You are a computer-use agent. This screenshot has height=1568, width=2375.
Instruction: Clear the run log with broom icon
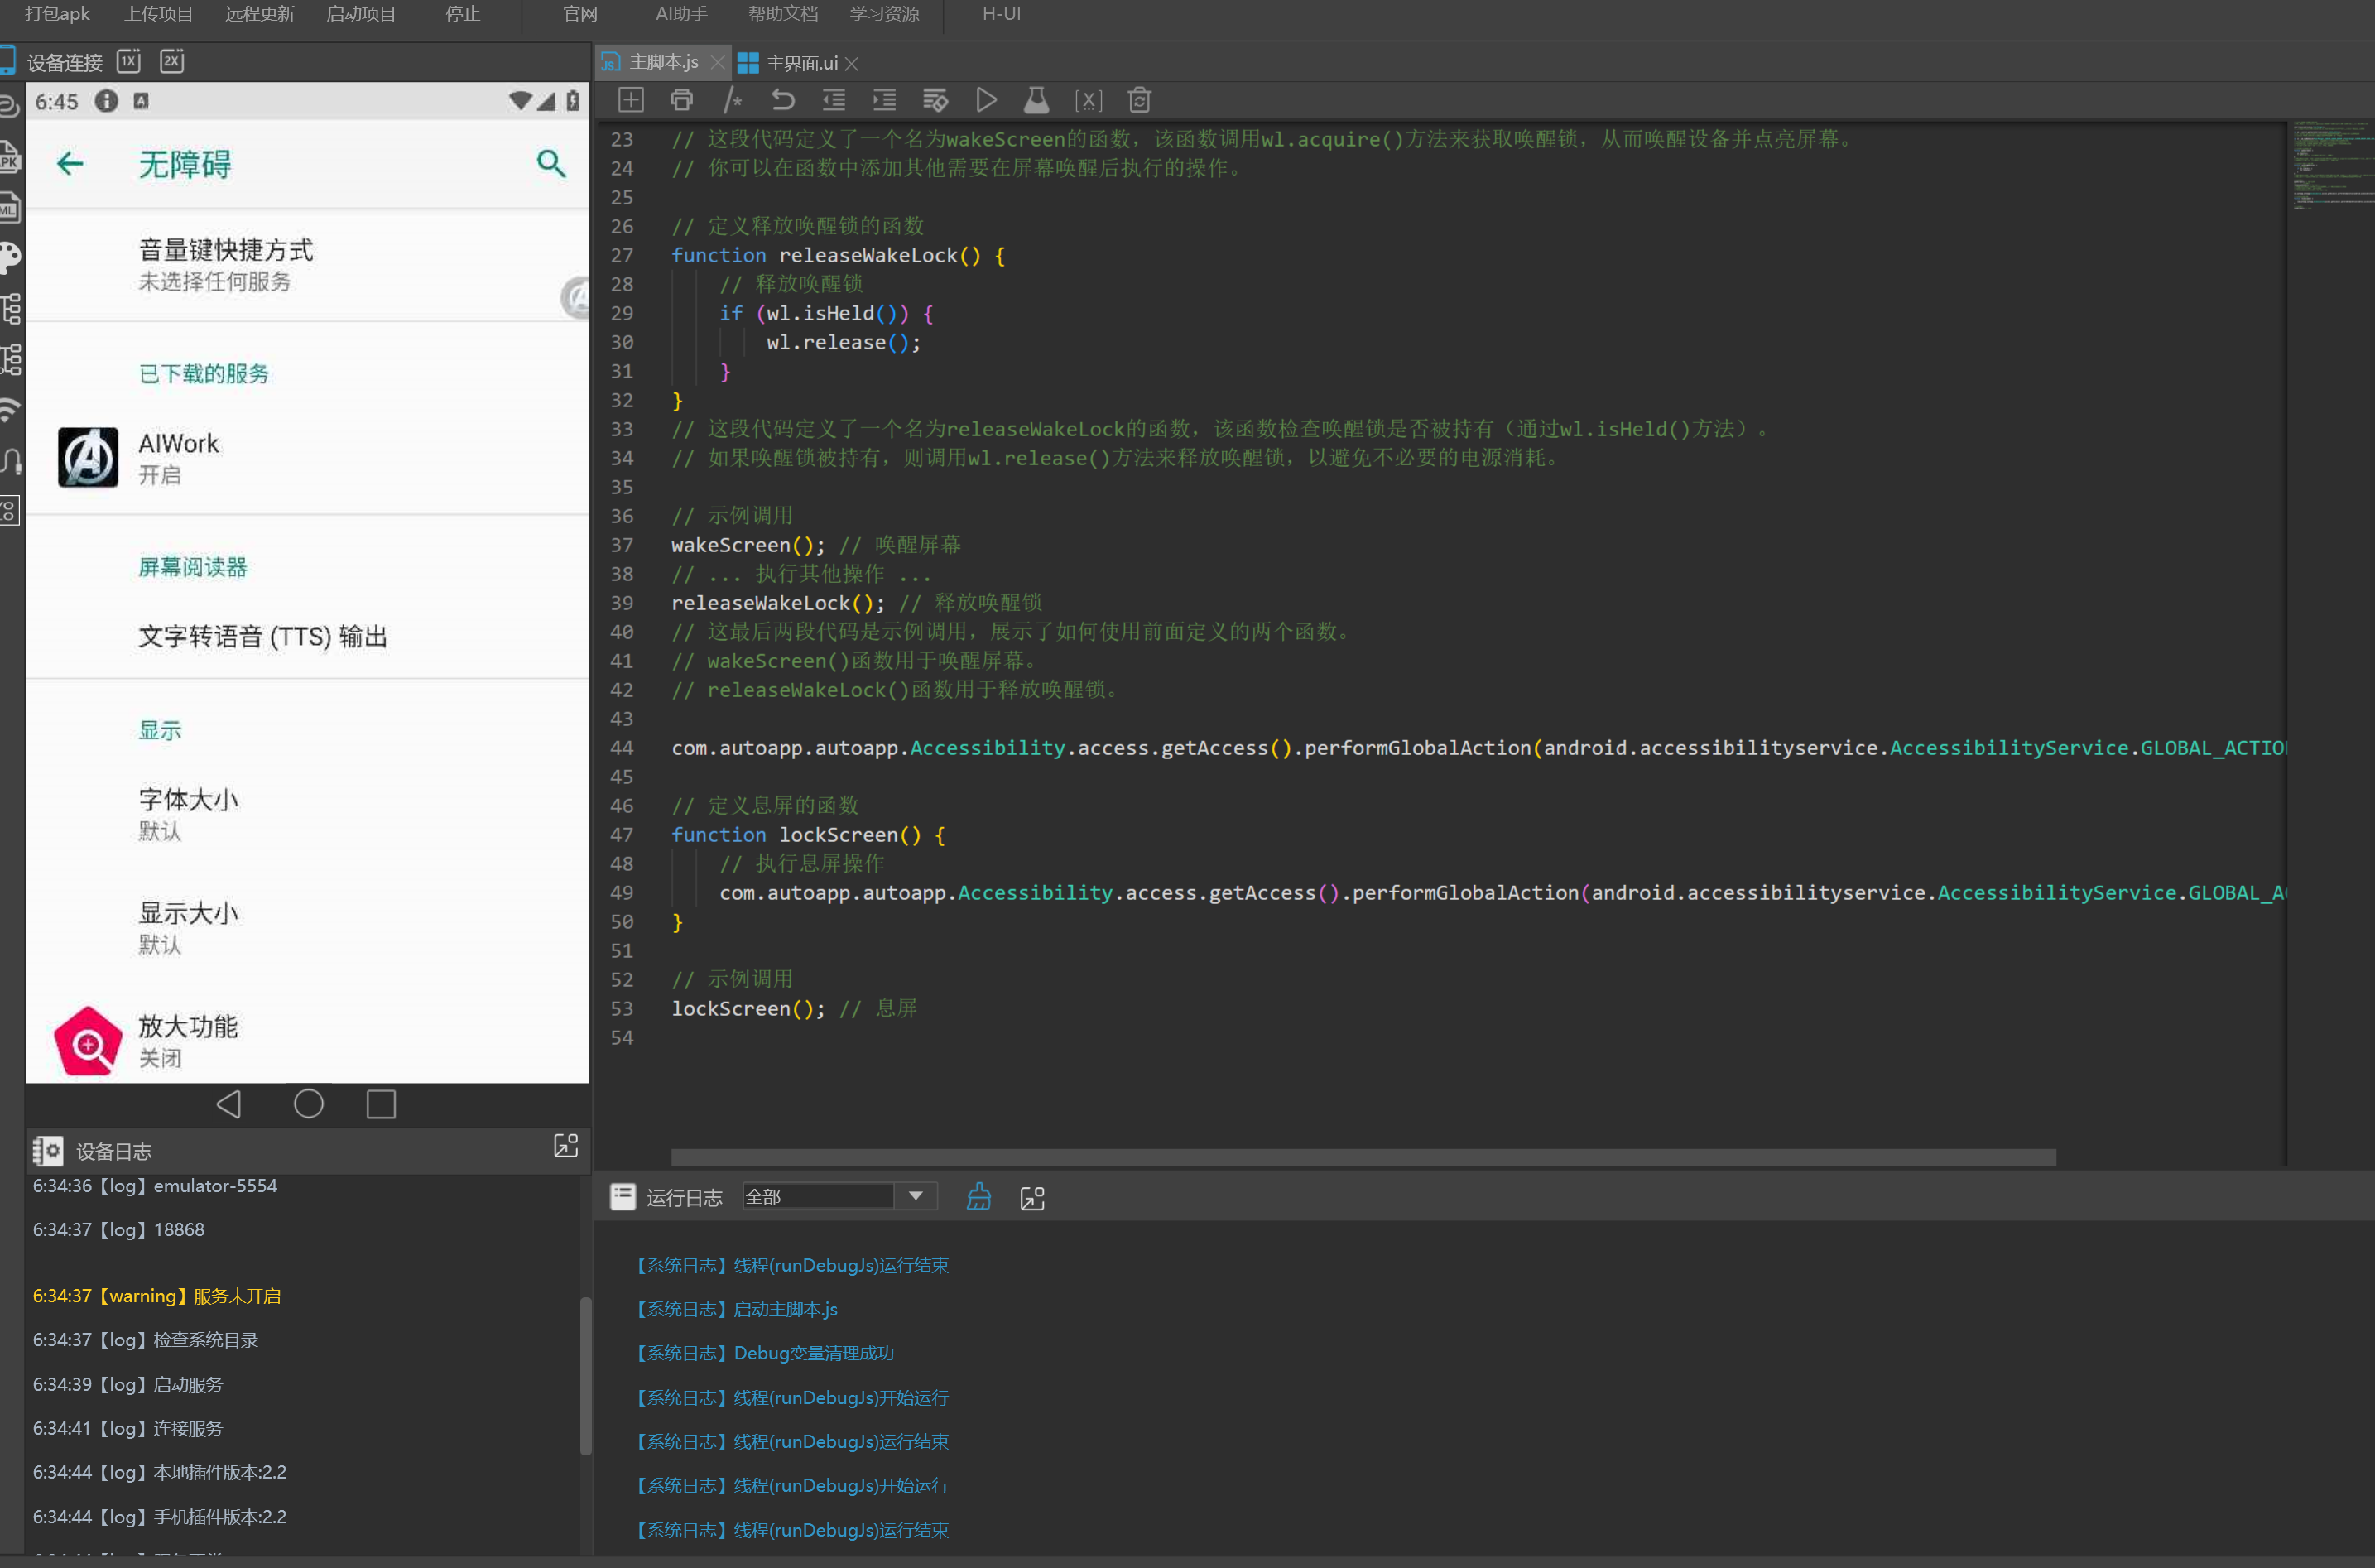(979, 1197)
